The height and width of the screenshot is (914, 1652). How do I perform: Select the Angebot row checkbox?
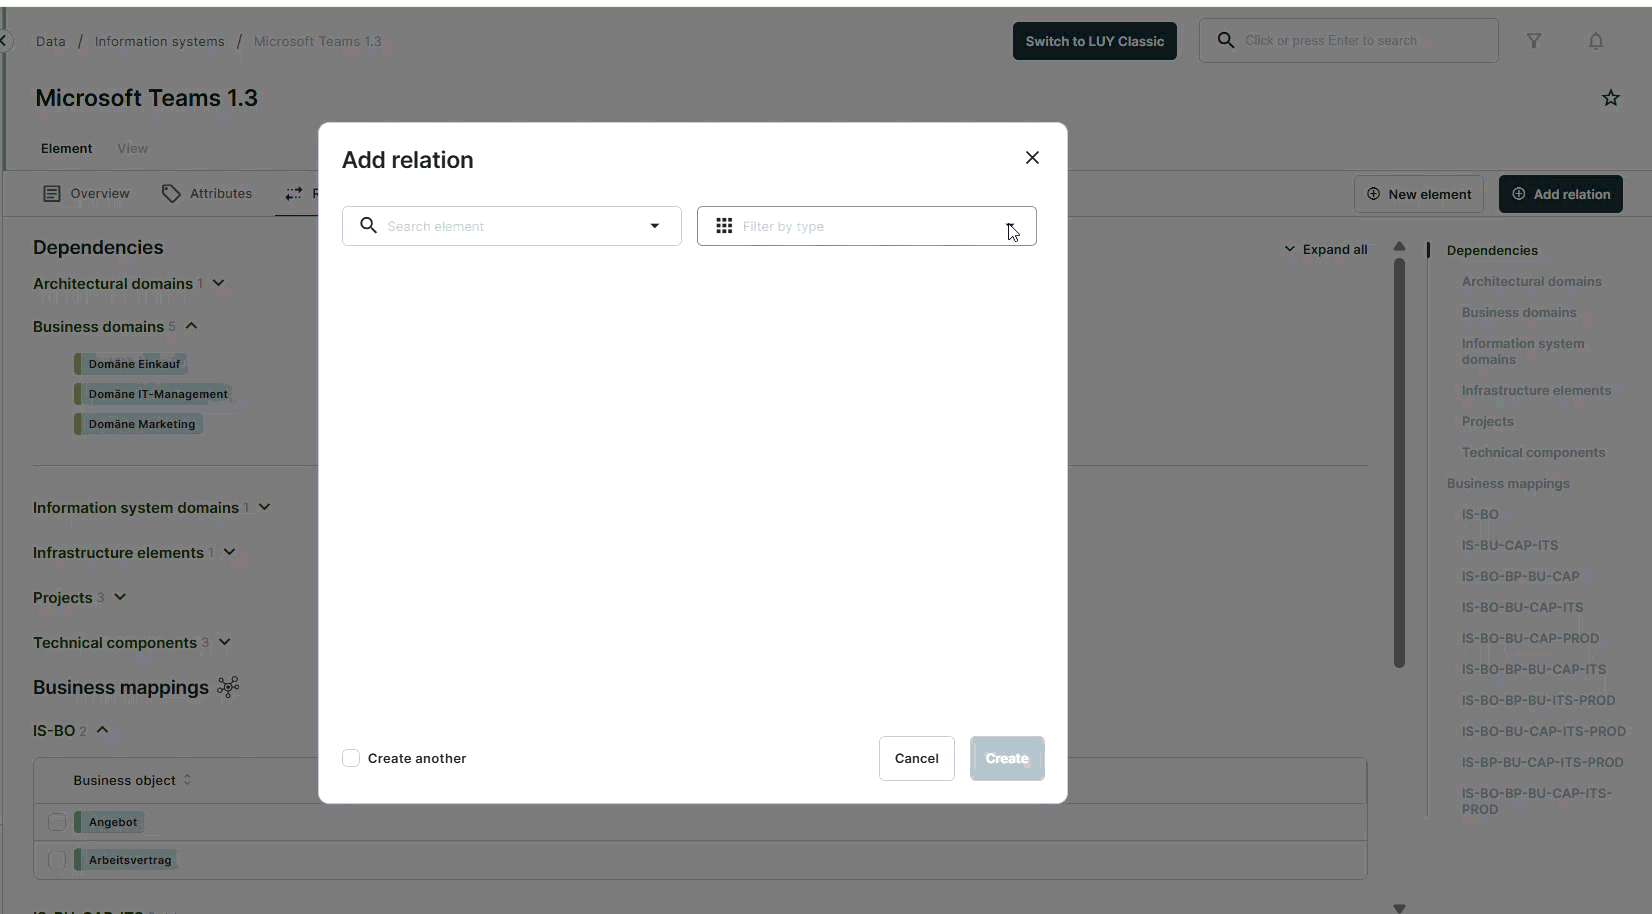pyautogui.click(x=57, y=822)
